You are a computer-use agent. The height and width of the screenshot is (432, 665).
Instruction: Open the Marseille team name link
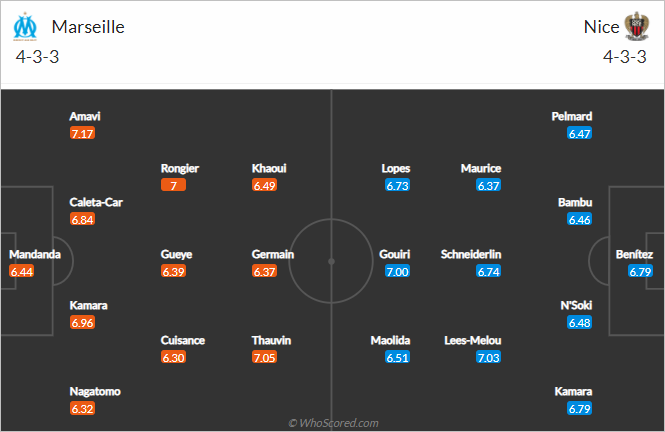(88, 27)
